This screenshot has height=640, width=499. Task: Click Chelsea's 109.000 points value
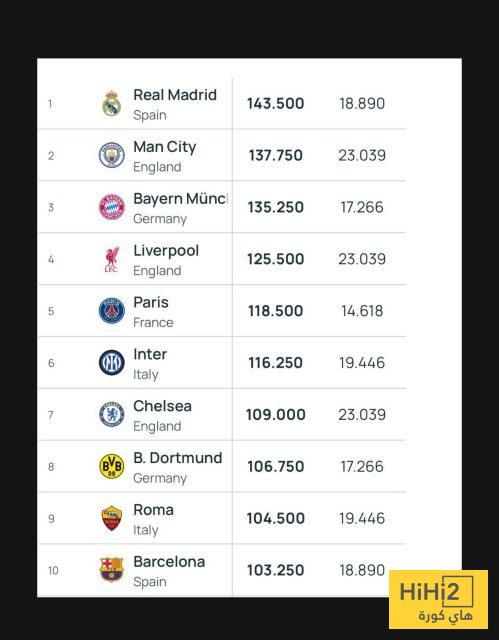pos(275,415)
